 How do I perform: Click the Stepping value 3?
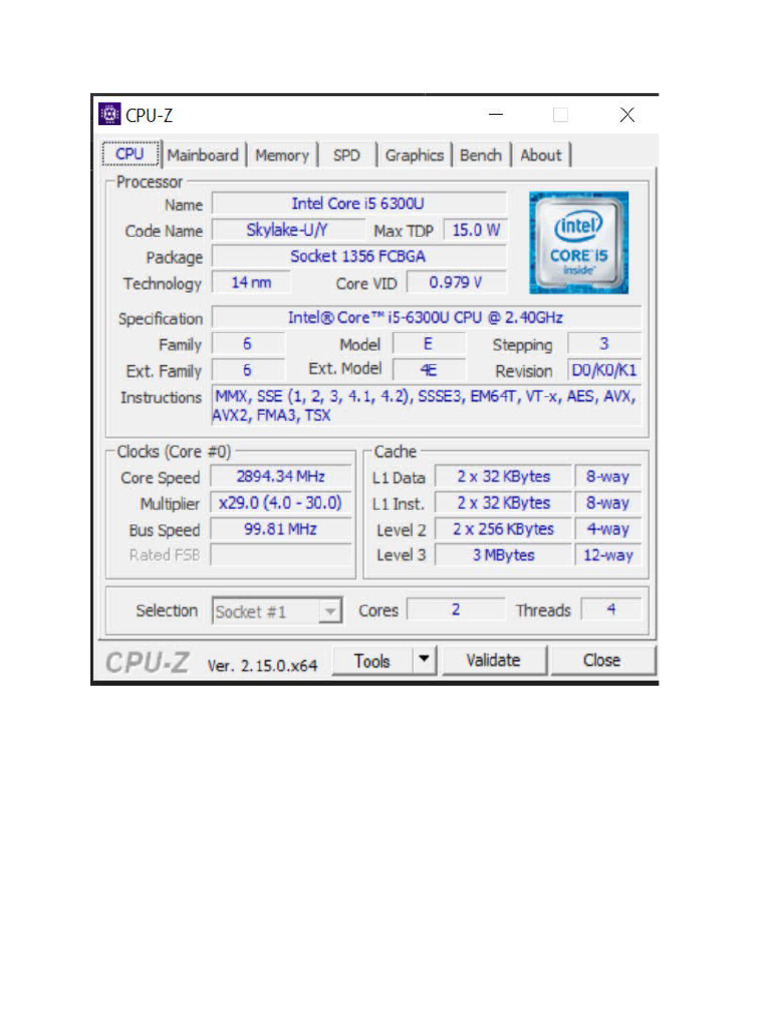click(x=604, y=344)
